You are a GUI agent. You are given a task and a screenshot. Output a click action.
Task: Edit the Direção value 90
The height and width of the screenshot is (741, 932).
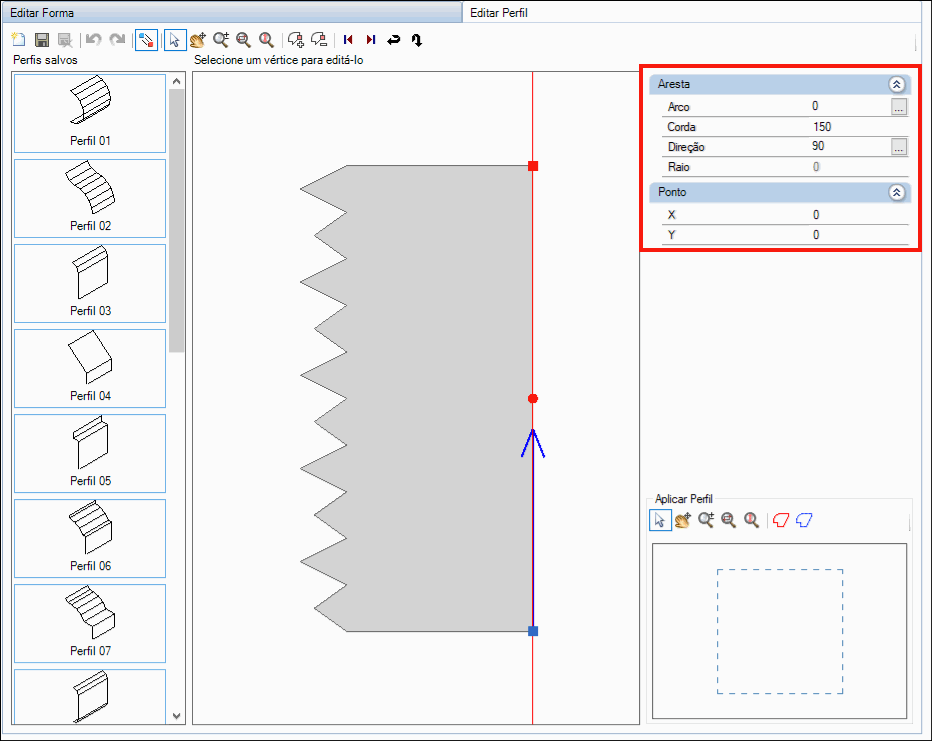850,146
